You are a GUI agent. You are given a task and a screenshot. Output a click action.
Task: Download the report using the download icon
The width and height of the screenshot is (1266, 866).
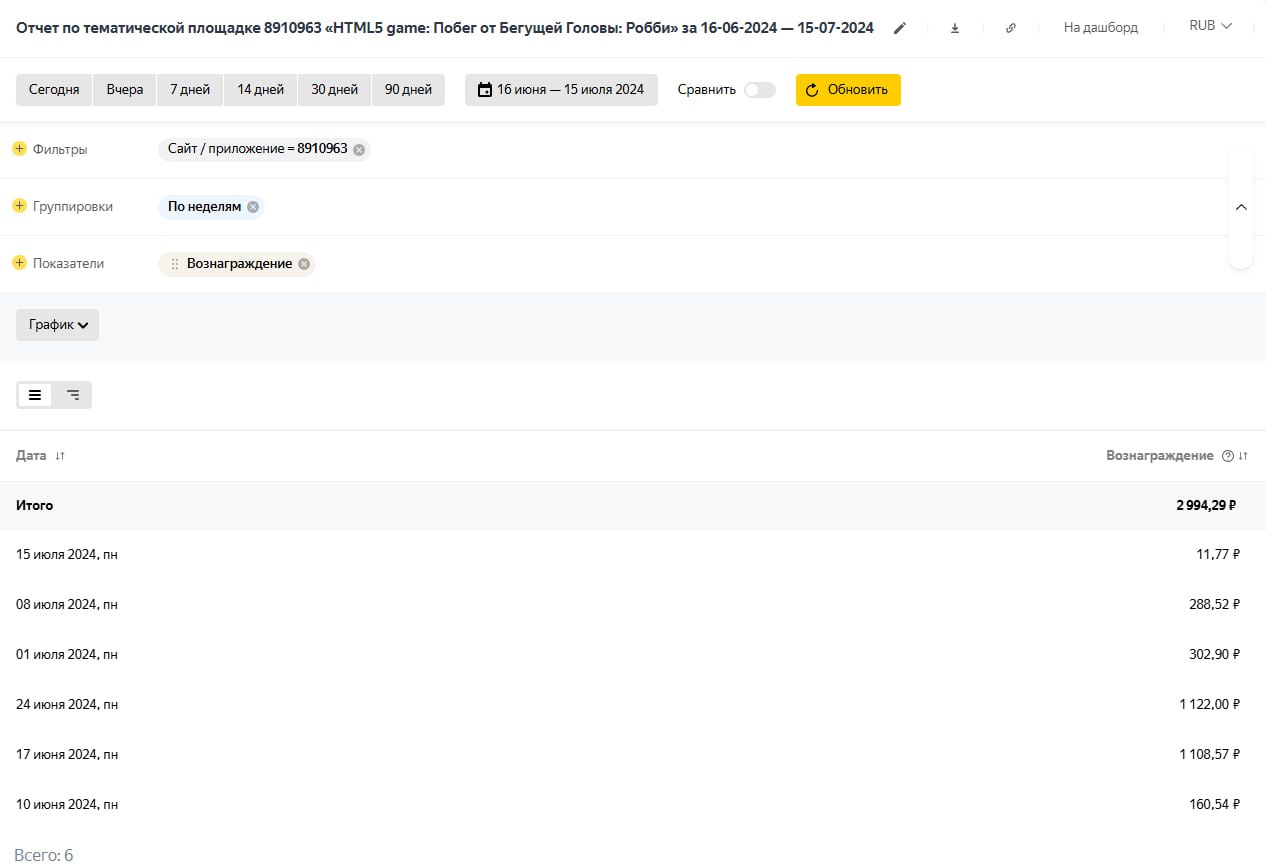pyautogui.click(x=955, y=28)
